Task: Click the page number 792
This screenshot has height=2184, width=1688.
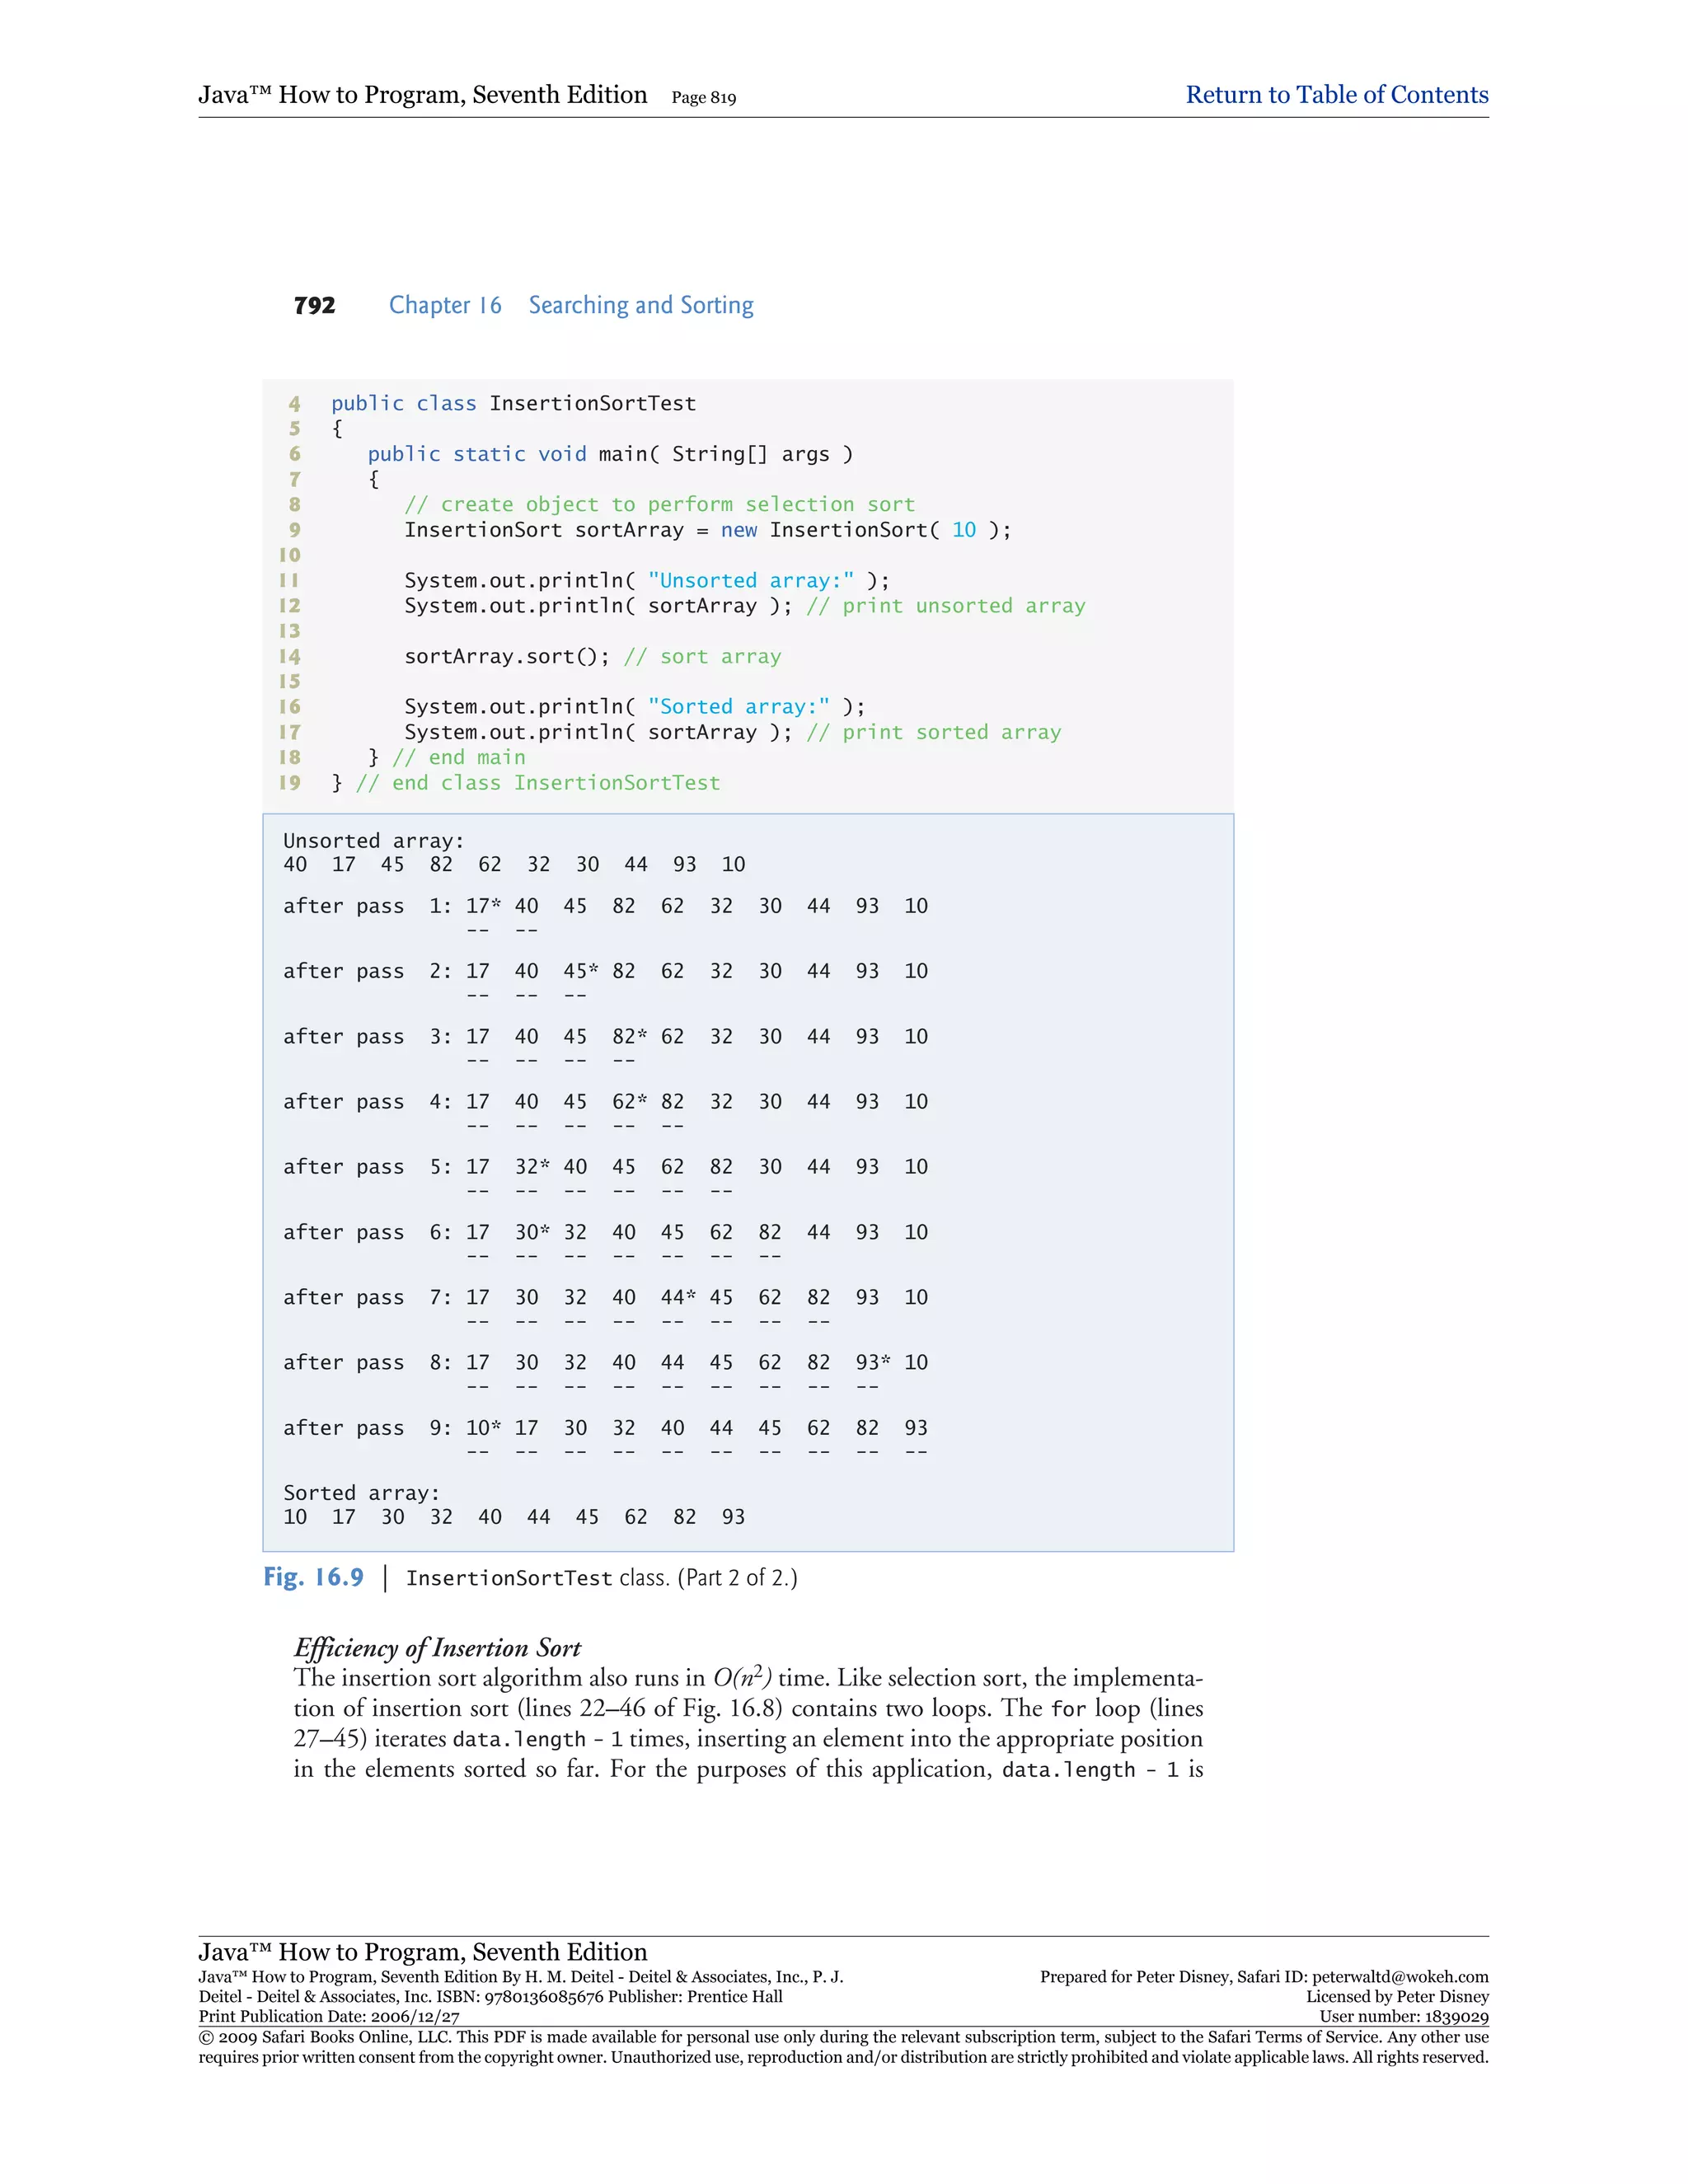Action: [x=314, y=306]
